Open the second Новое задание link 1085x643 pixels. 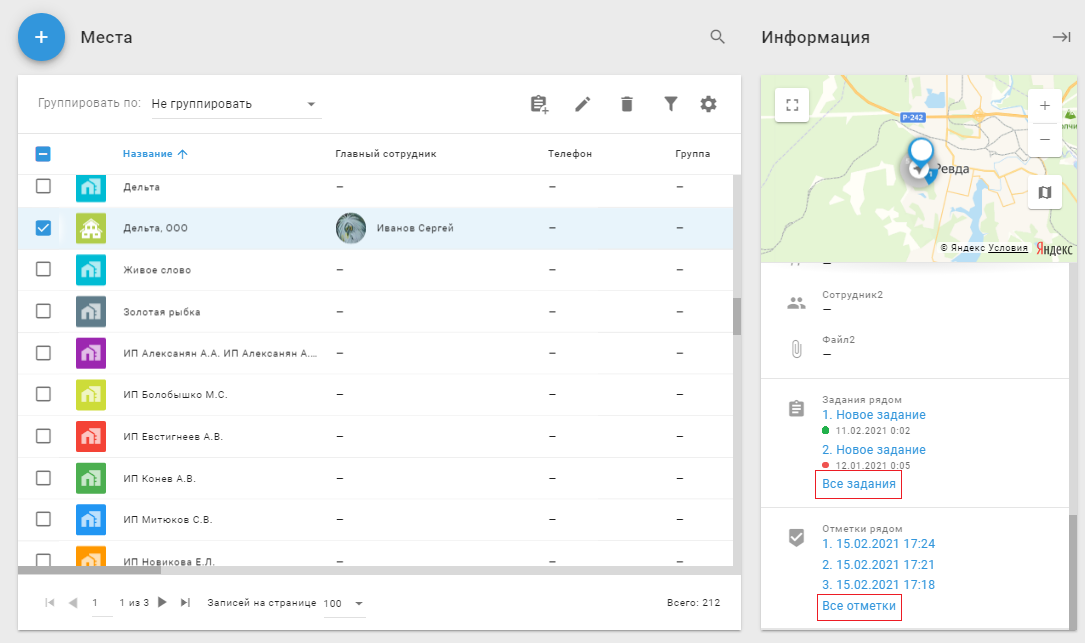[874, 449]
